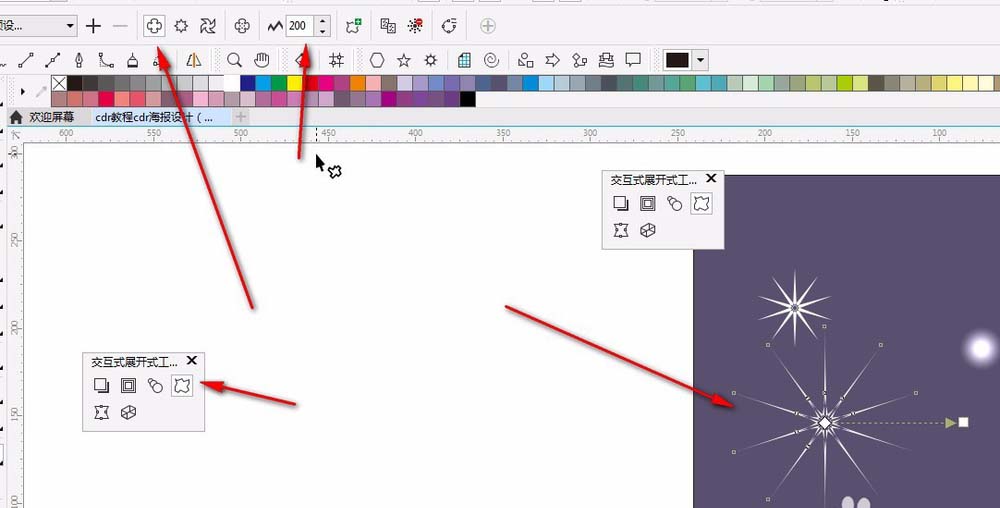The width and height of the screenshot is (1000, 508).
Task: Switch to the cdr教程cdr海报设计 document tab
Action: point(154,117)
